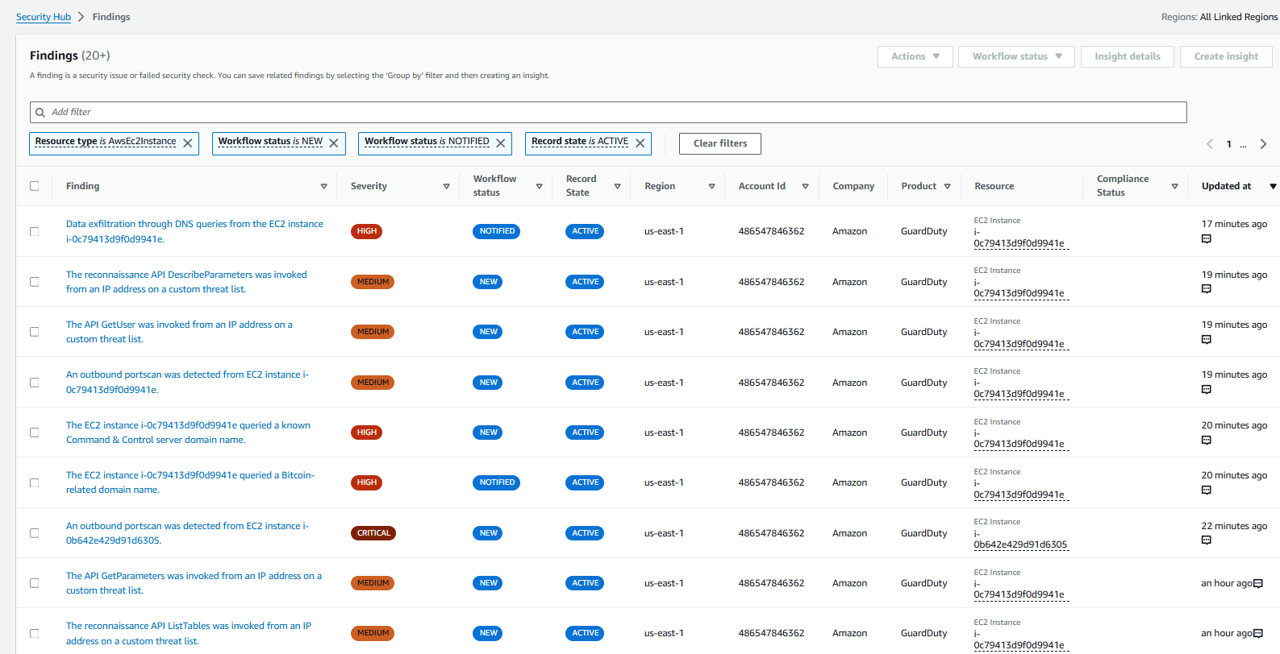Viewport: 1280px width, 654px height.
Task: Open note icon for GetParameters finding
Action: [1258, 583]
